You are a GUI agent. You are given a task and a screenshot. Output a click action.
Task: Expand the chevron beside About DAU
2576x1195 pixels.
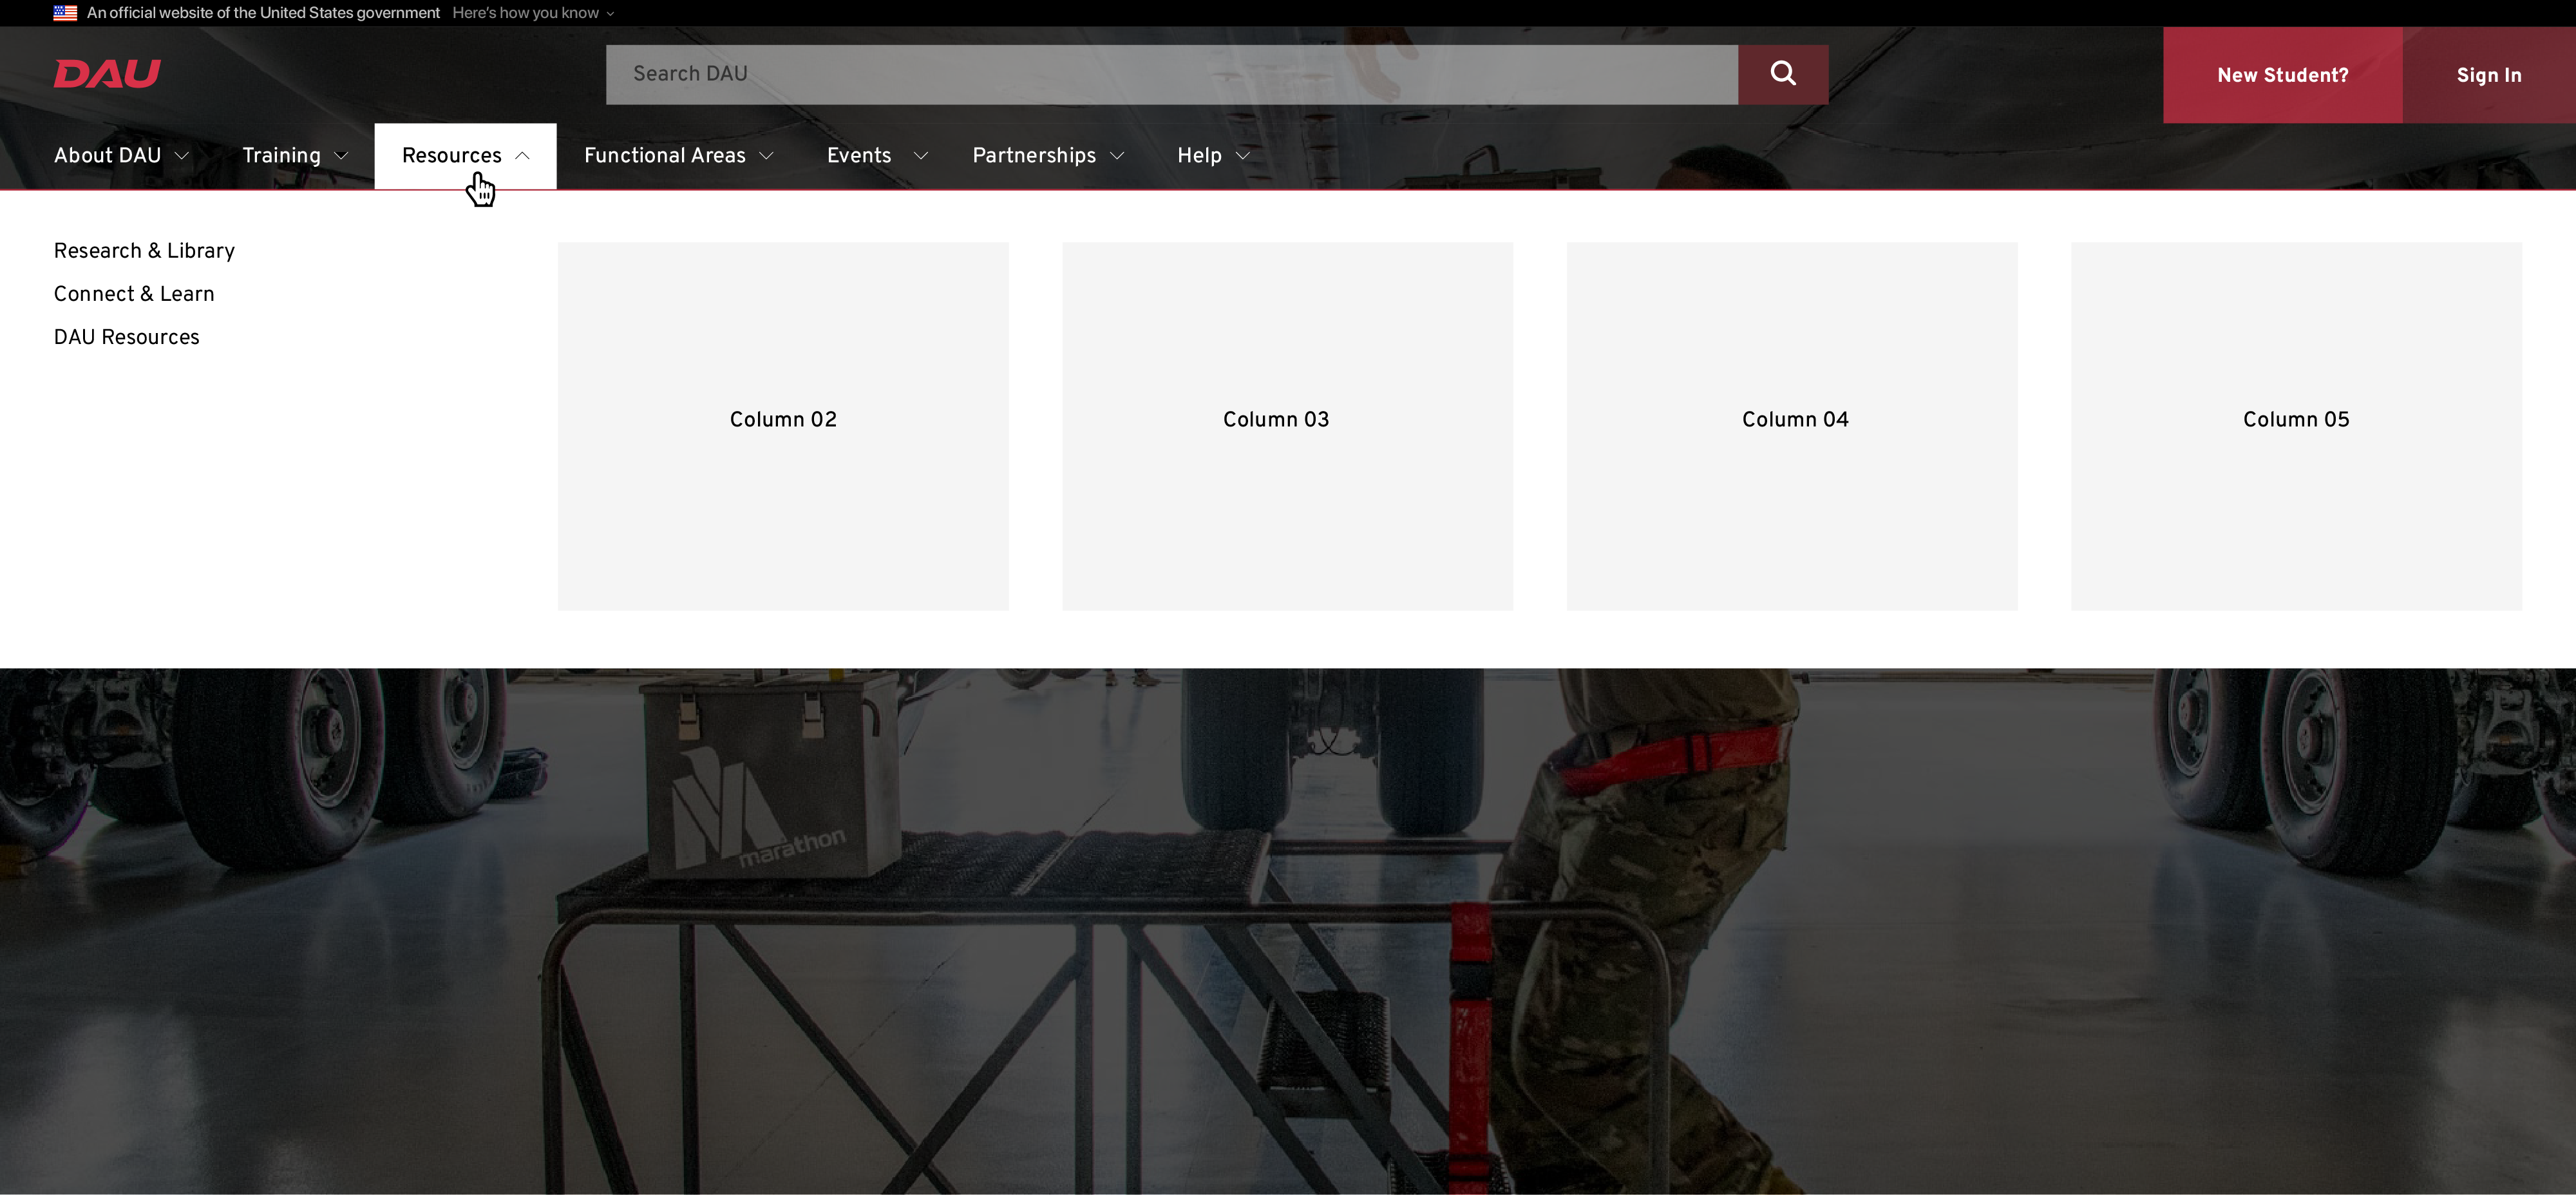(x=182, y=156)
